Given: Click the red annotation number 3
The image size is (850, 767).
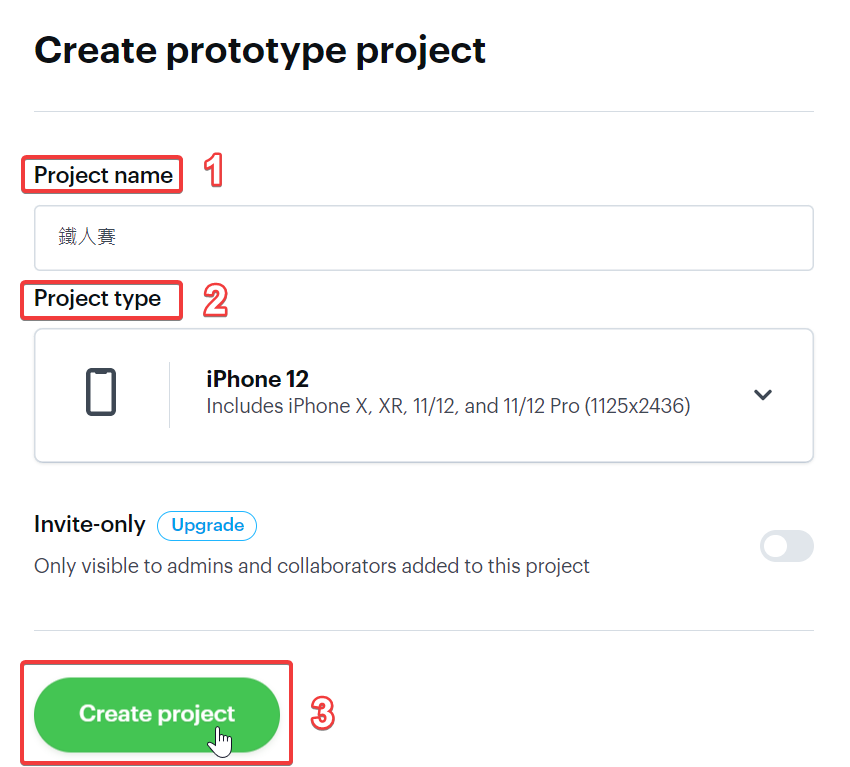Looking at the screenshot, I should (x=321, y=714).
